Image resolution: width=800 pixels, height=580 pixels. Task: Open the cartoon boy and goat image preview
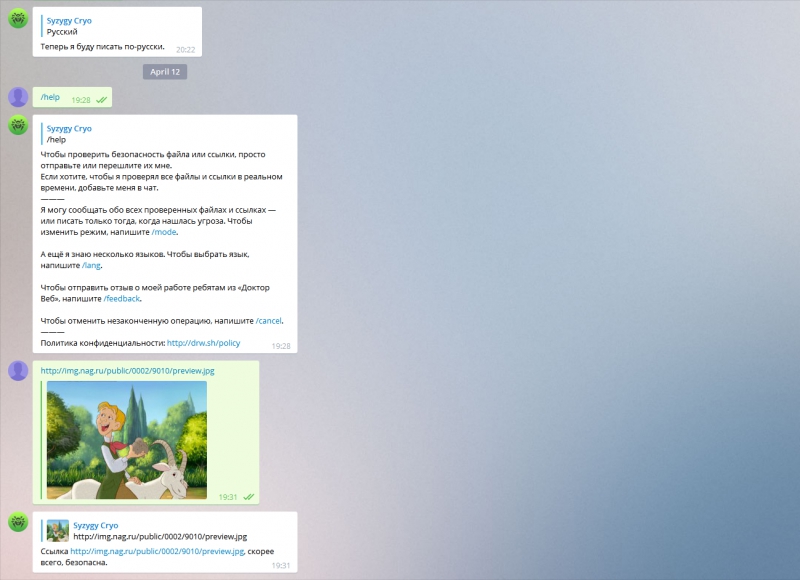click(127, 440)
